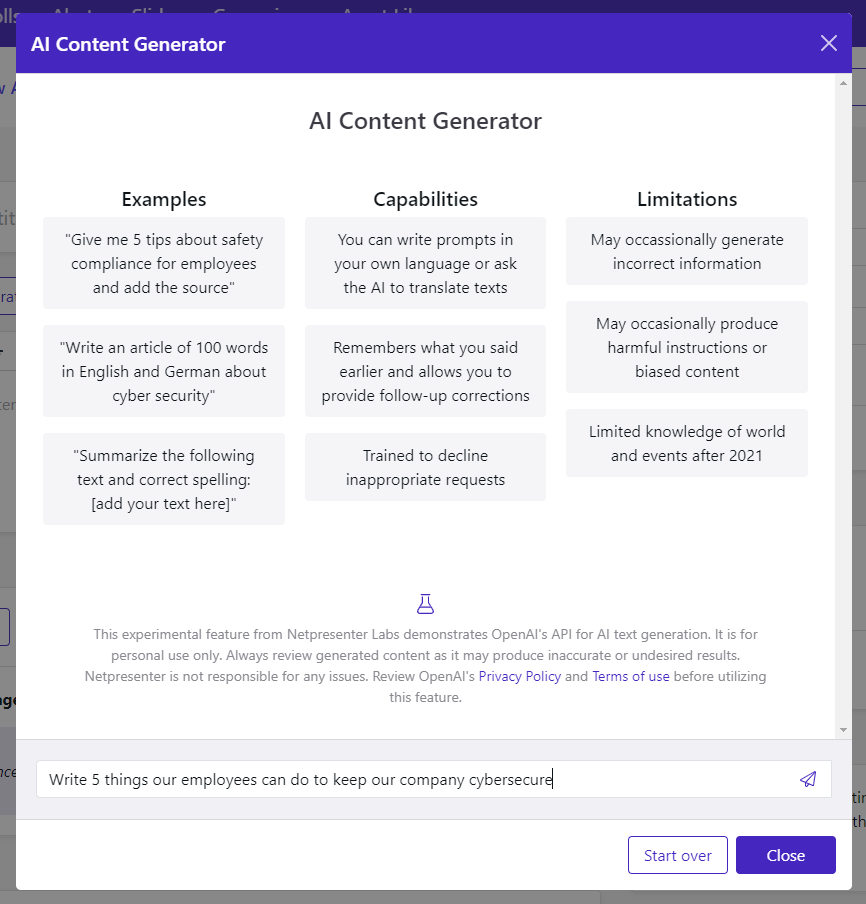Select the safety compliance tips example prompt
Viewport: 866px width, 904px height.
(x=163, y=263)
